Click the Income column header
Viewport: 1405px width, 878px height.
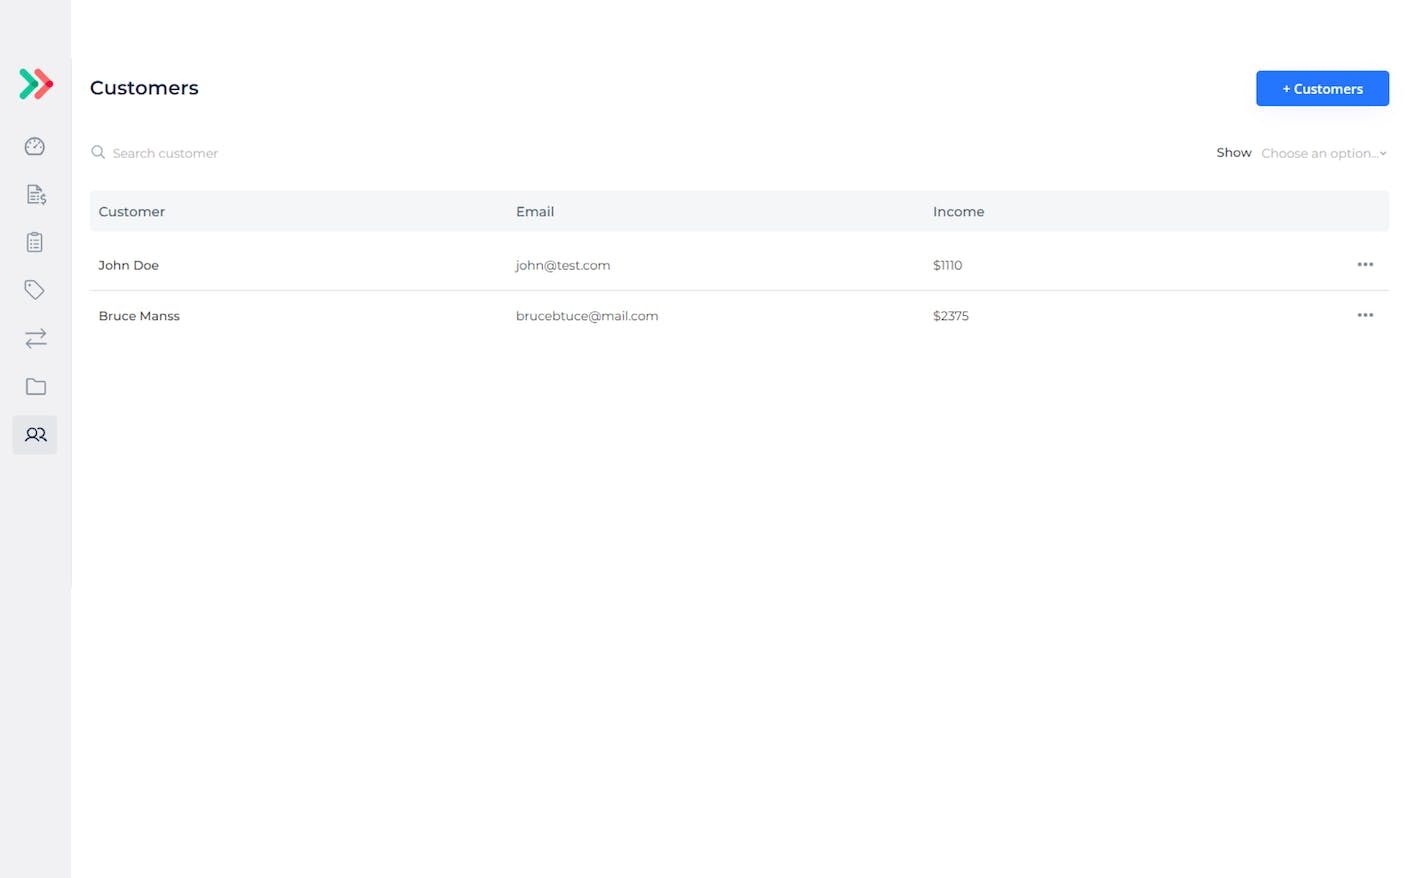point(958,211)
